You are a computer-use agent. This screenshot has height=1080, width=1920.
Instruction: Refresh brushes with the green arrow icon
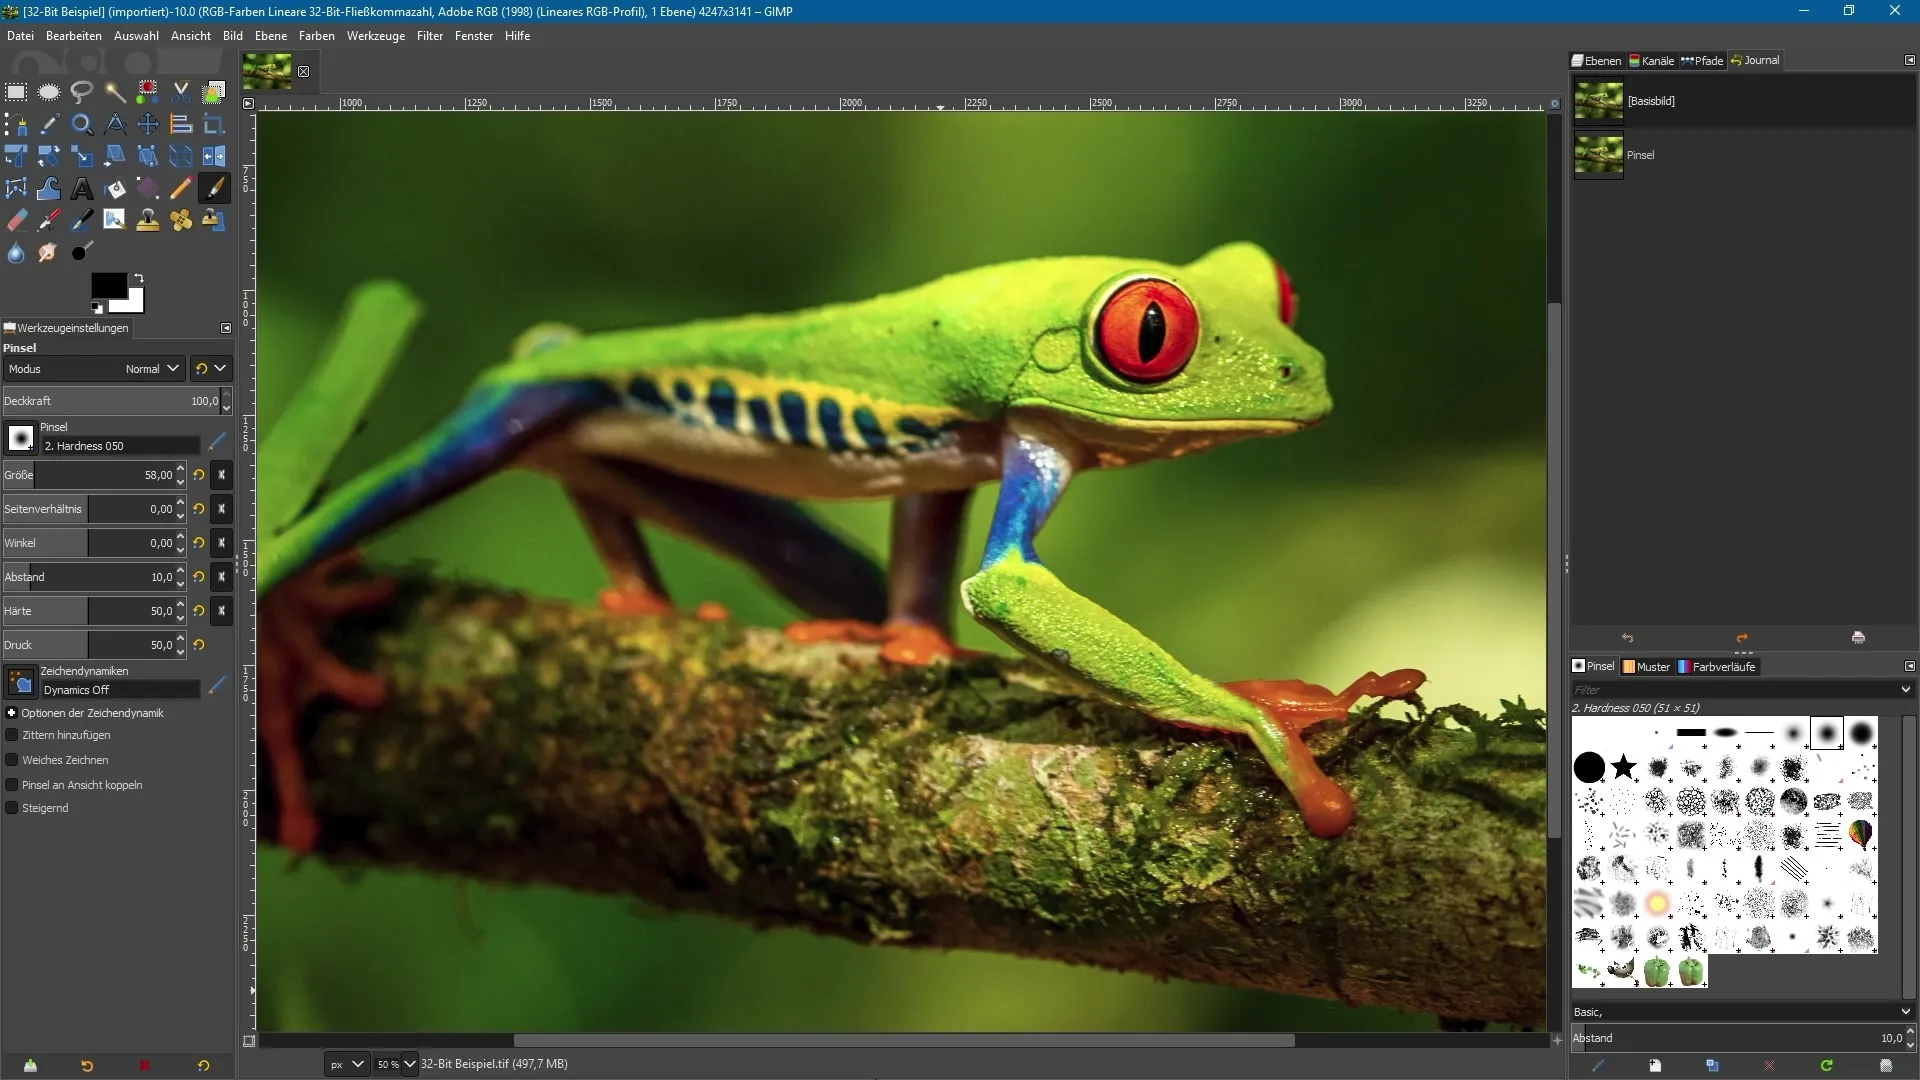(1827, 1066)
